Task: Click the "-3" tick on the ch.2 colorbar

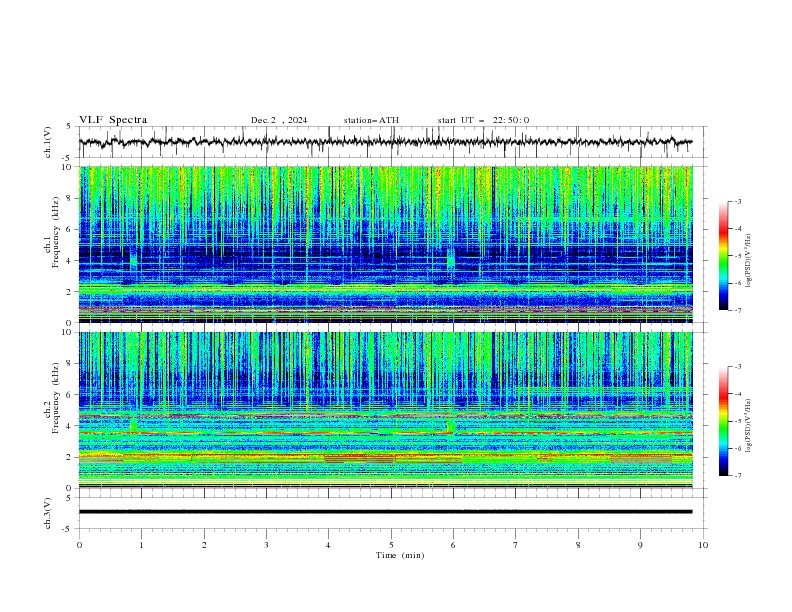Action: 737,367
